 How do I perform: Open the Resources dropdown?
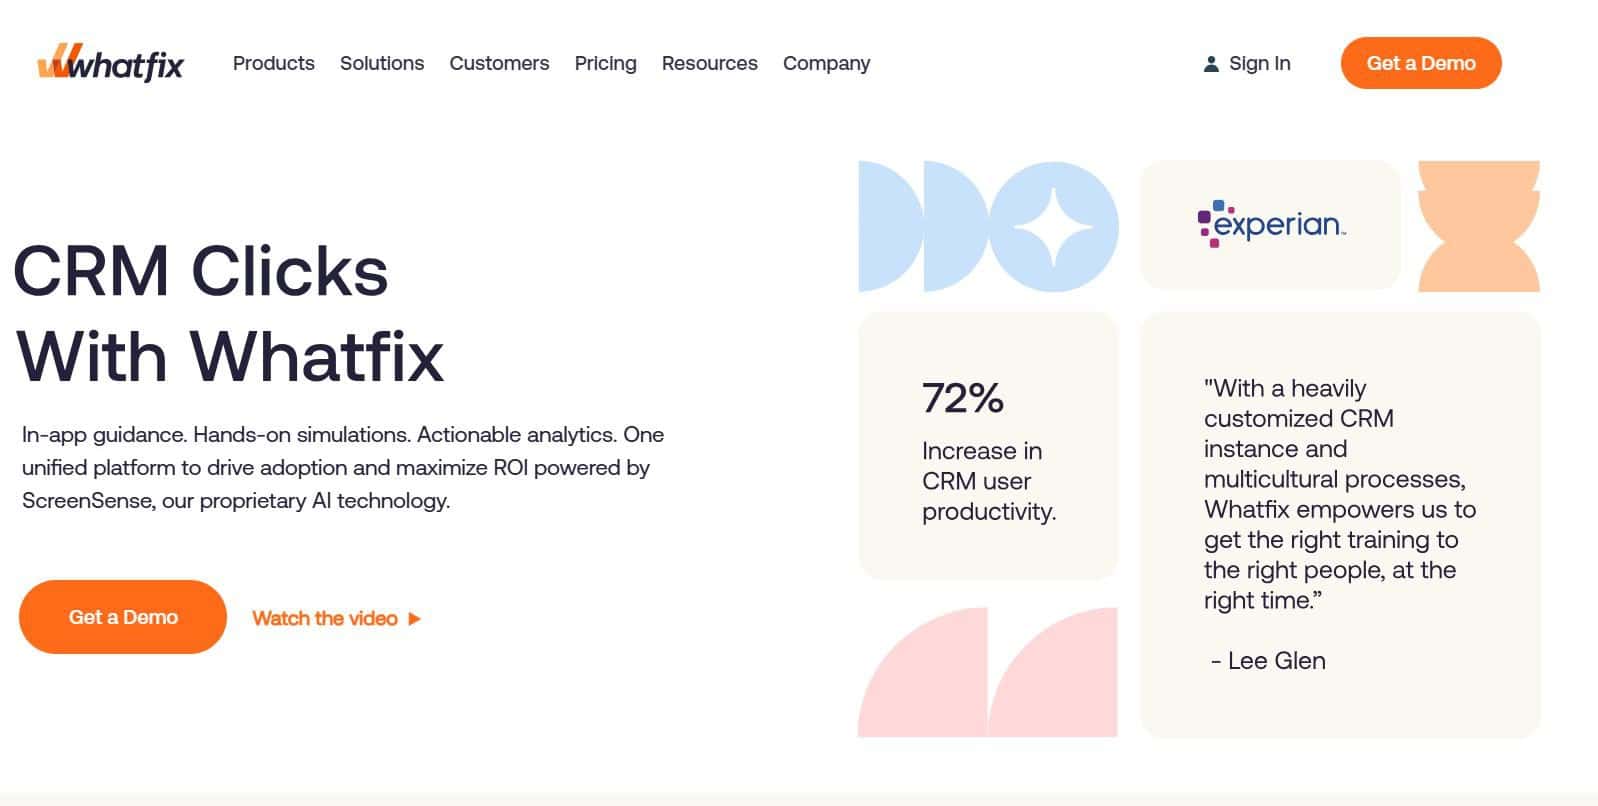pos(709,63)
